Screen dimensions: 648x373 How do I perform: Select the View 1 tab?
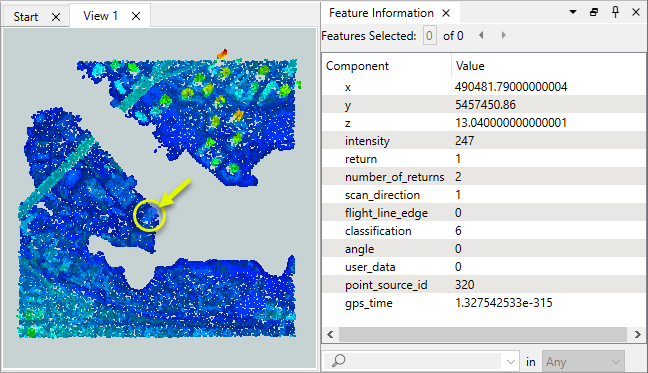[x=100, y=16]
